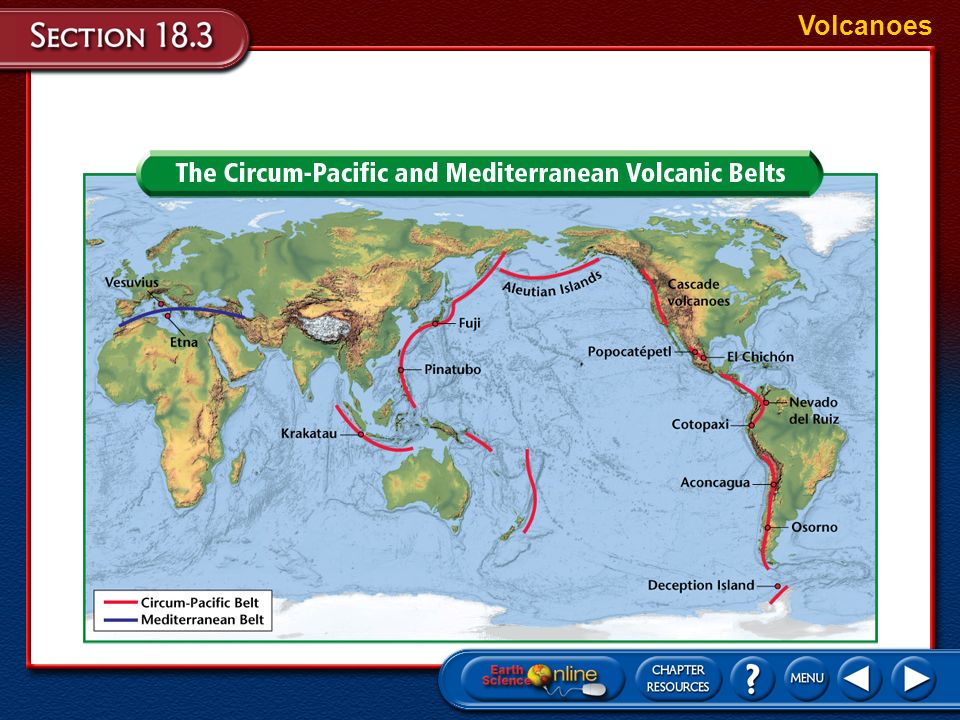Click the Etna volcano marker dot
Viewport: 960px width, 720px height.
(x=167, y=316)
